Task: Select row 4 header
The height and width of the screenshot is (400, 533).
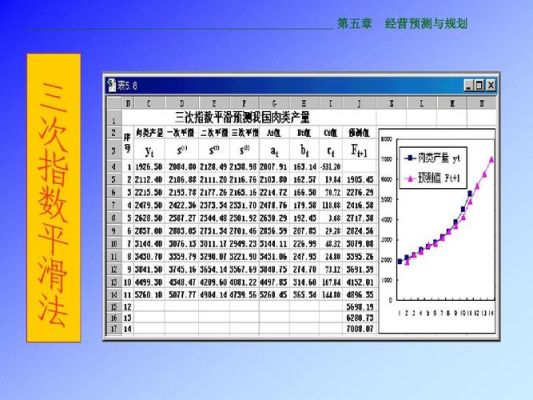Action: (x=114, y=167)
